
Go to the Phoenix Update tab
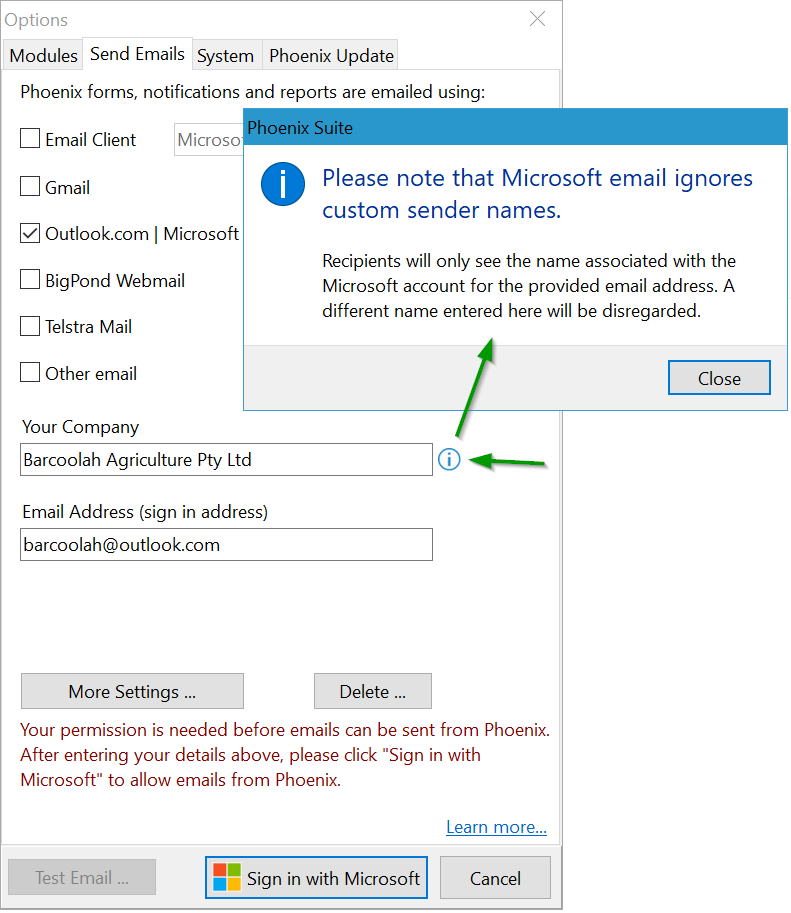pos(331,55)
